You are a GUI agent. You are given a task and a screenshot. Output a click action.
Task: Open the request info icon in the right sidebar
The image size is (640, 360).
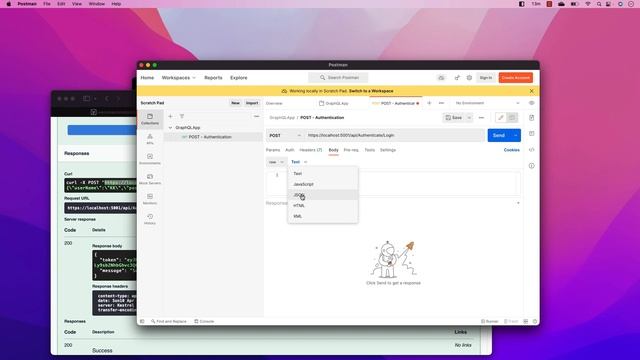tap(531, 166)
